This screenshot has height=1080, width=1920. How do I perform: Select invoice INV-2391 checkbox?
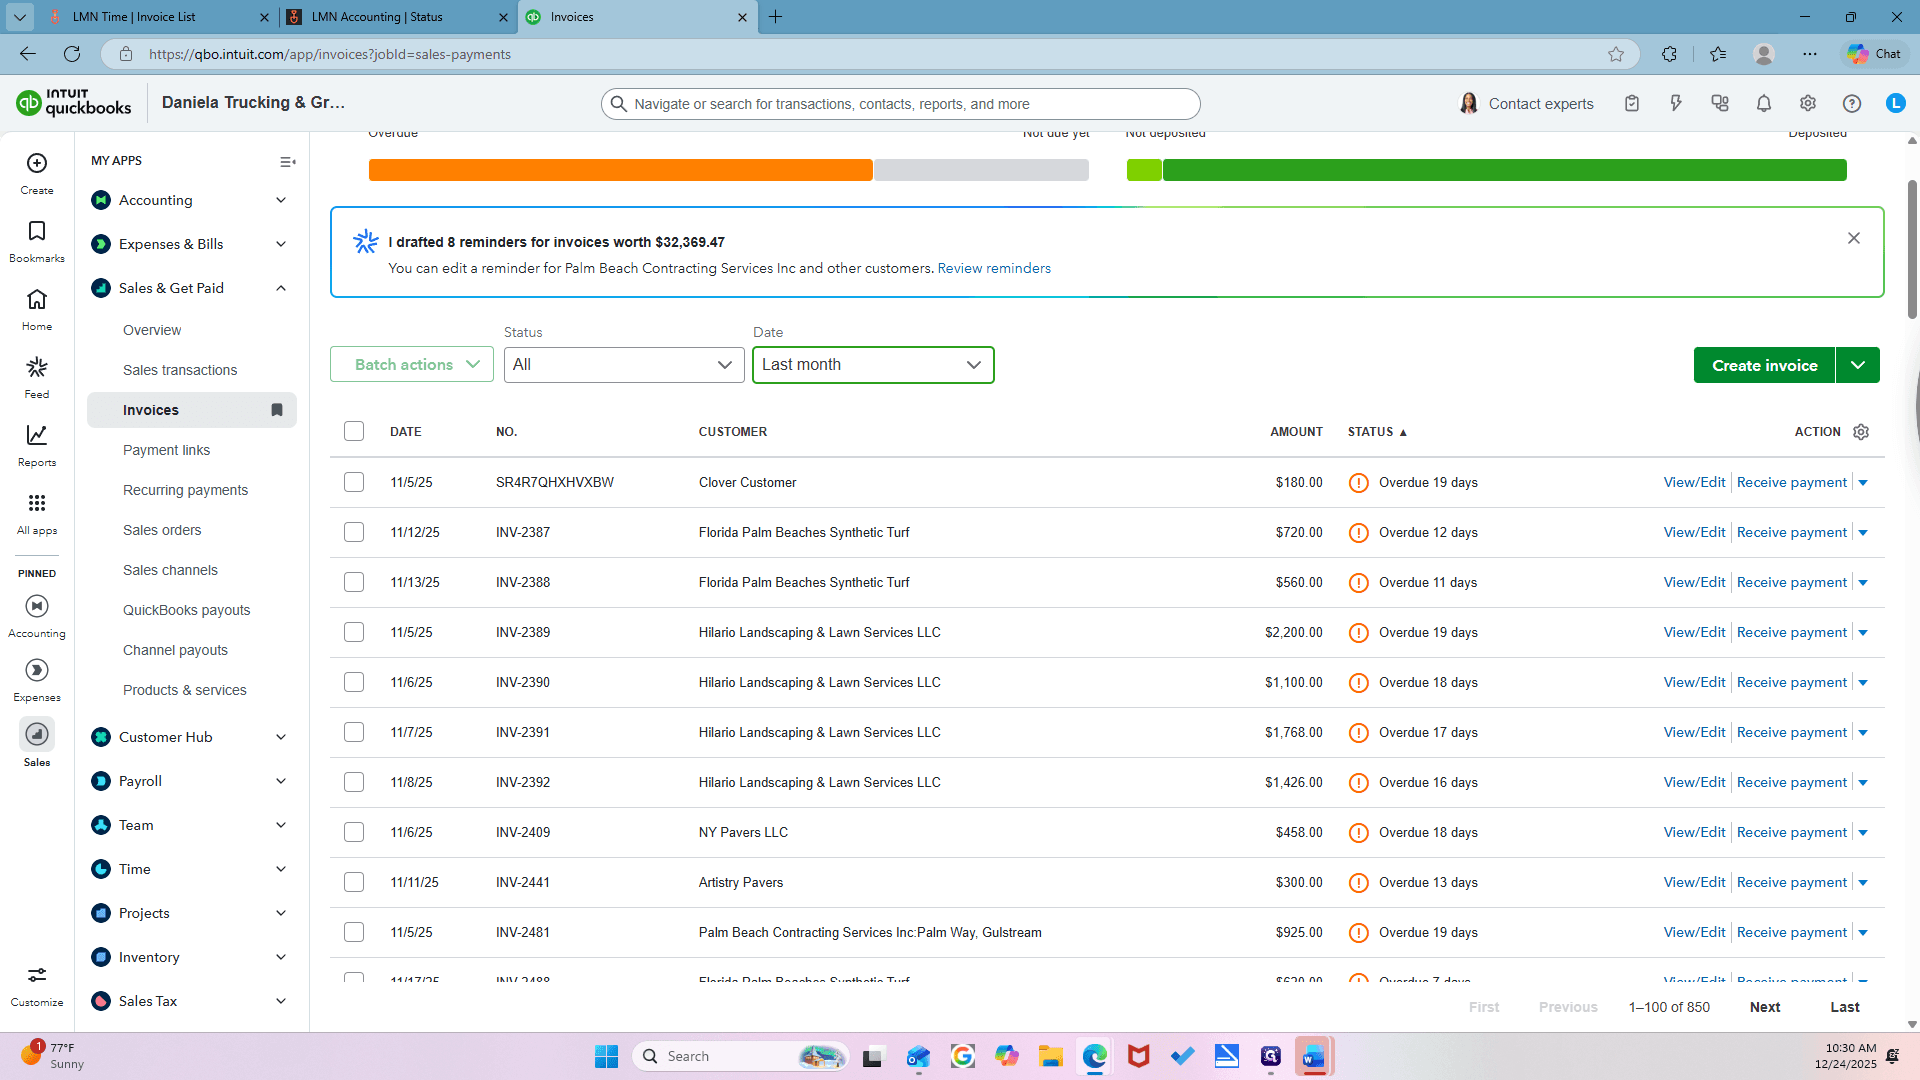click(x=354, y=732)
